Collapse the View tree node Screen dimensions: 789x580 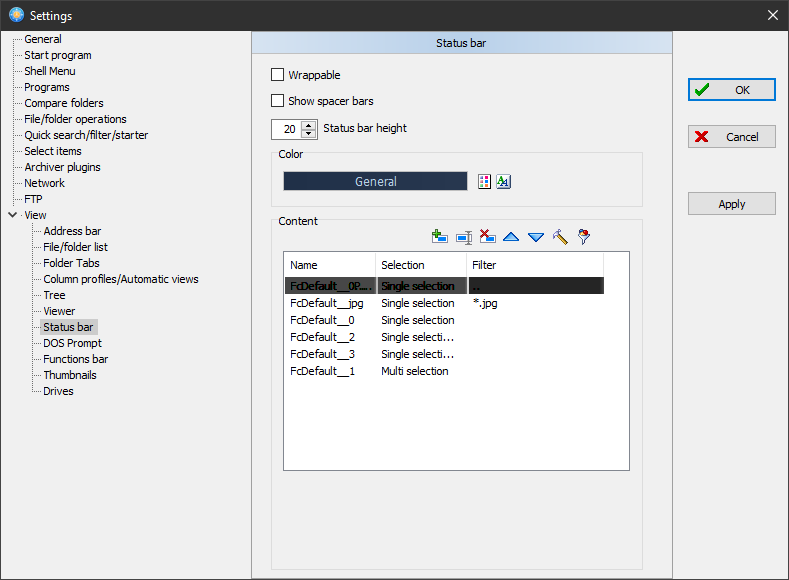click(12, 215)
